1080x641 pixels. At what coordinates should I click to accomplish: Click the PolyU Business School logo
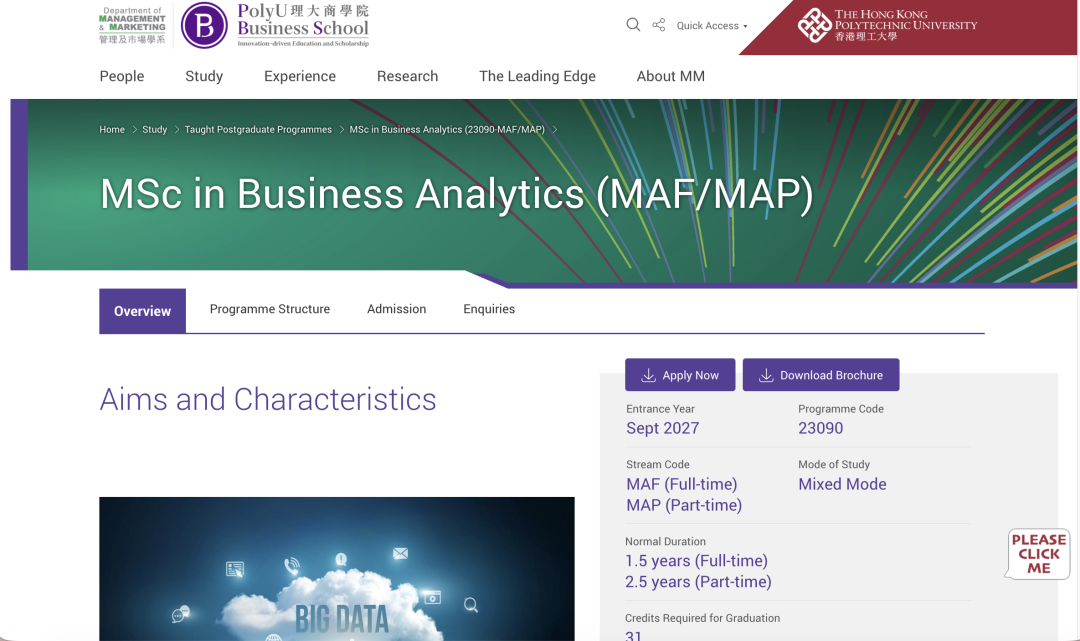(275, 25)
